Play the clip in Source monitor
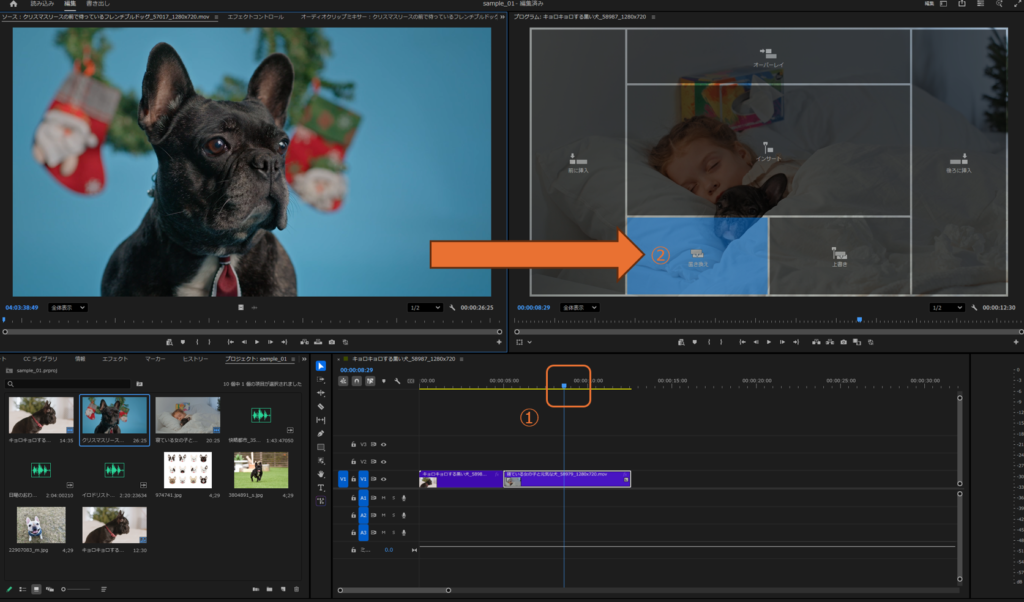1024x602 pixels. (x=257, y=342)
